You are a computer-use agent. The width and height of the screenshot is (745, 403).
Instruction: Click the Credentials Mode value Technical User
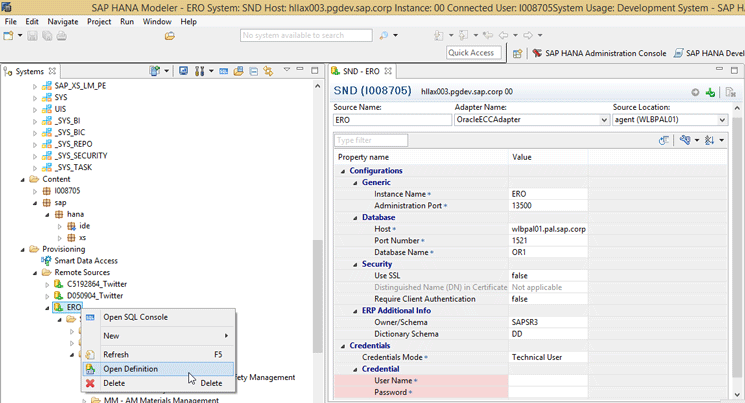(x=548, y=357)
